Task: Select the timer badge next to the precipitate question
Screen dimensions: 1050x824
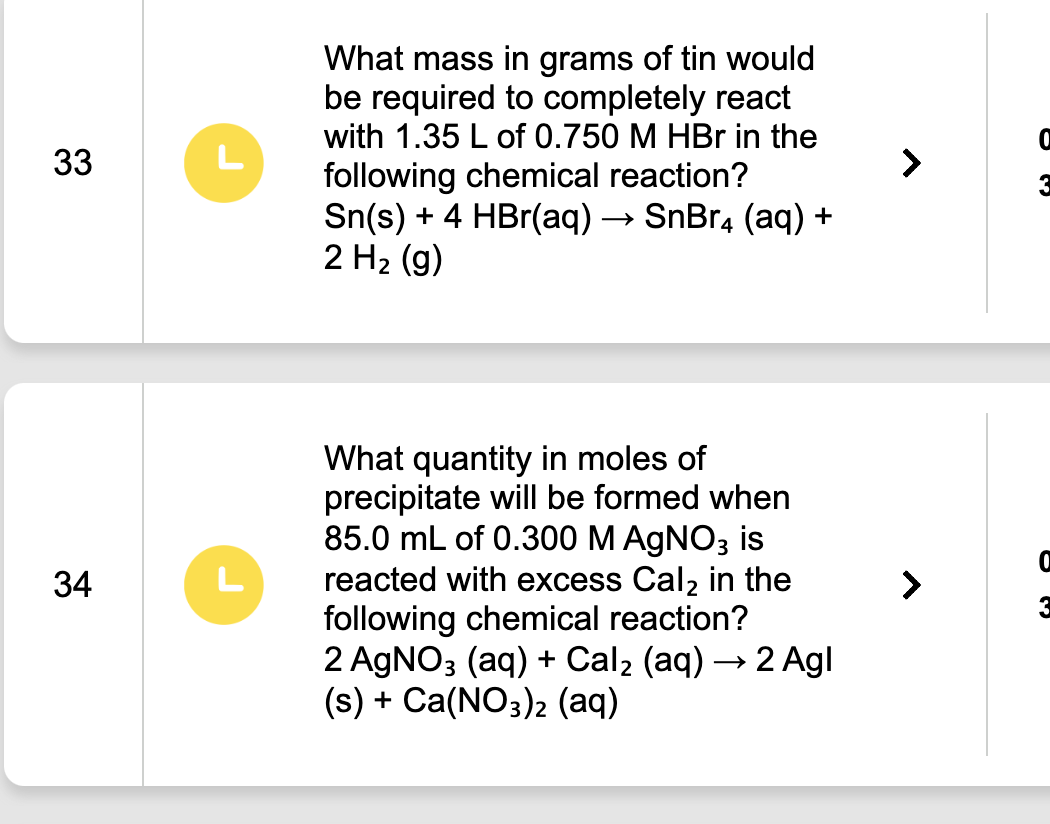Action: [224, 585]
